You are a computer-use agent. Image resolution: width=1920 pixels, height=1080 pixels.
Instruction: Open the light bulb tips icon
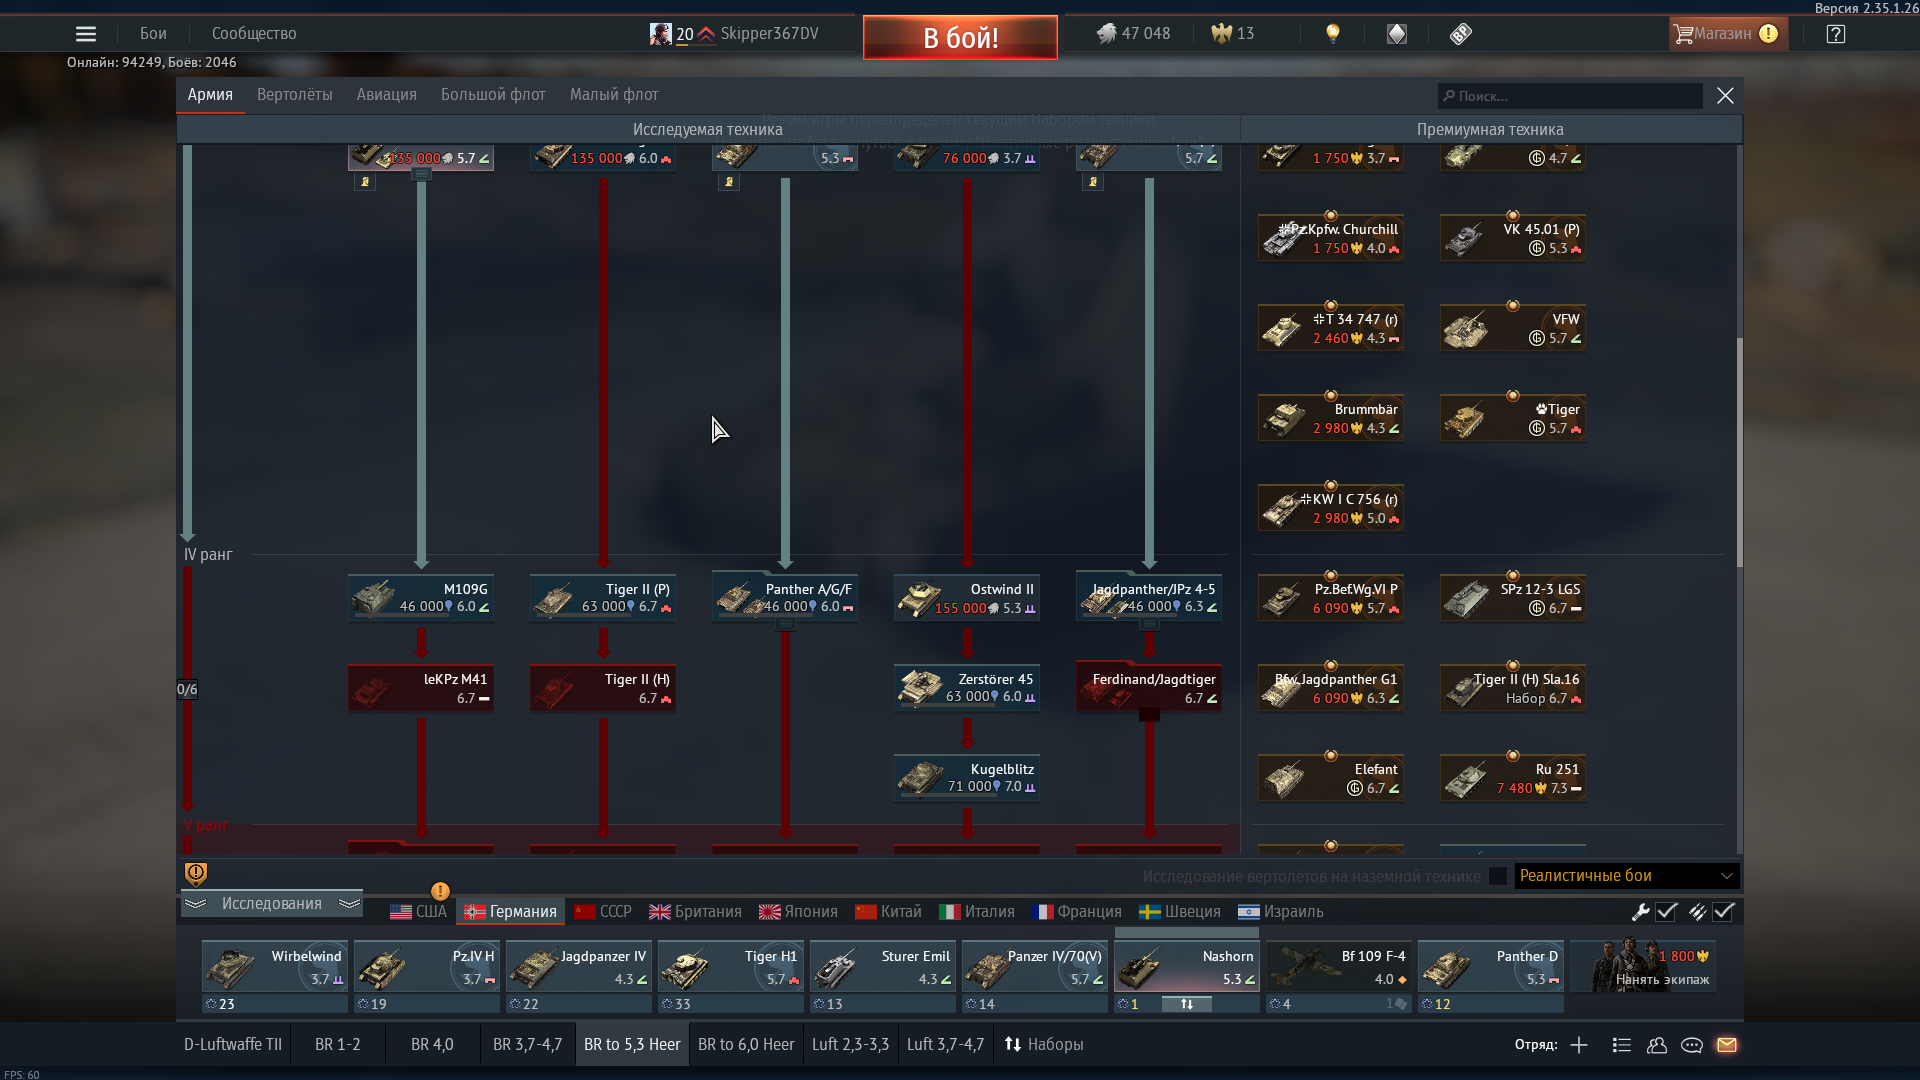coord(1332,34)
